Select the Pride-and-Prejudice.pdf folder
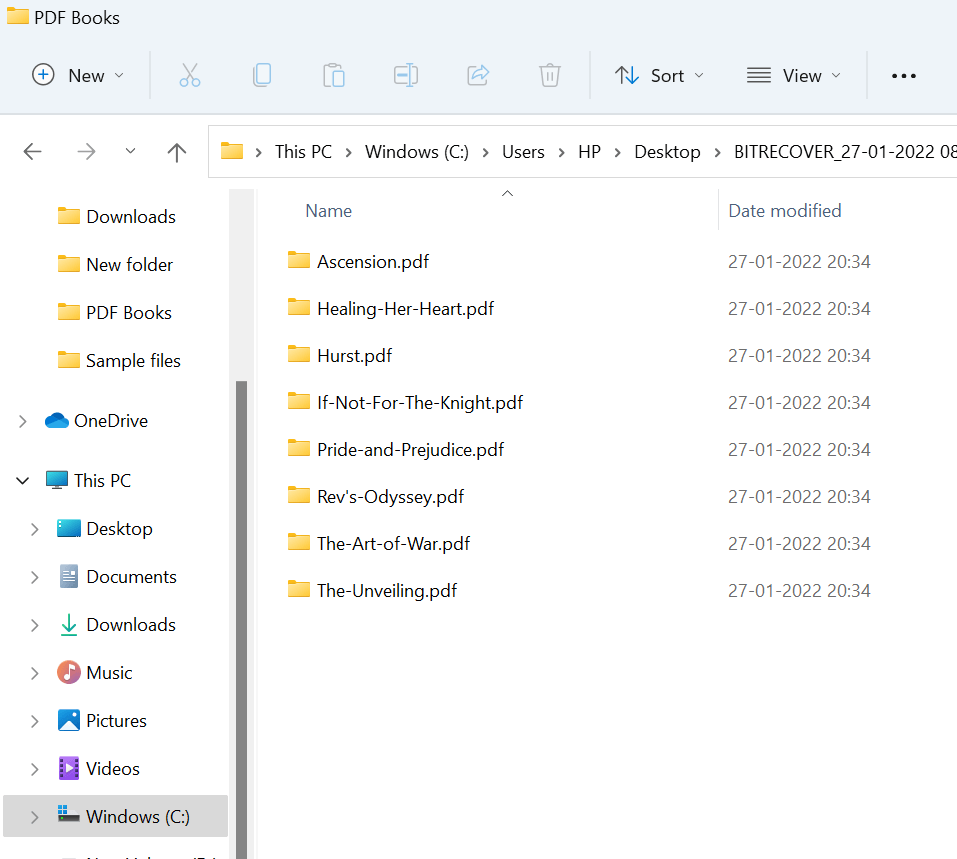Screen dimensions: 957x859 pyautogui.click(x=410, y=450)
